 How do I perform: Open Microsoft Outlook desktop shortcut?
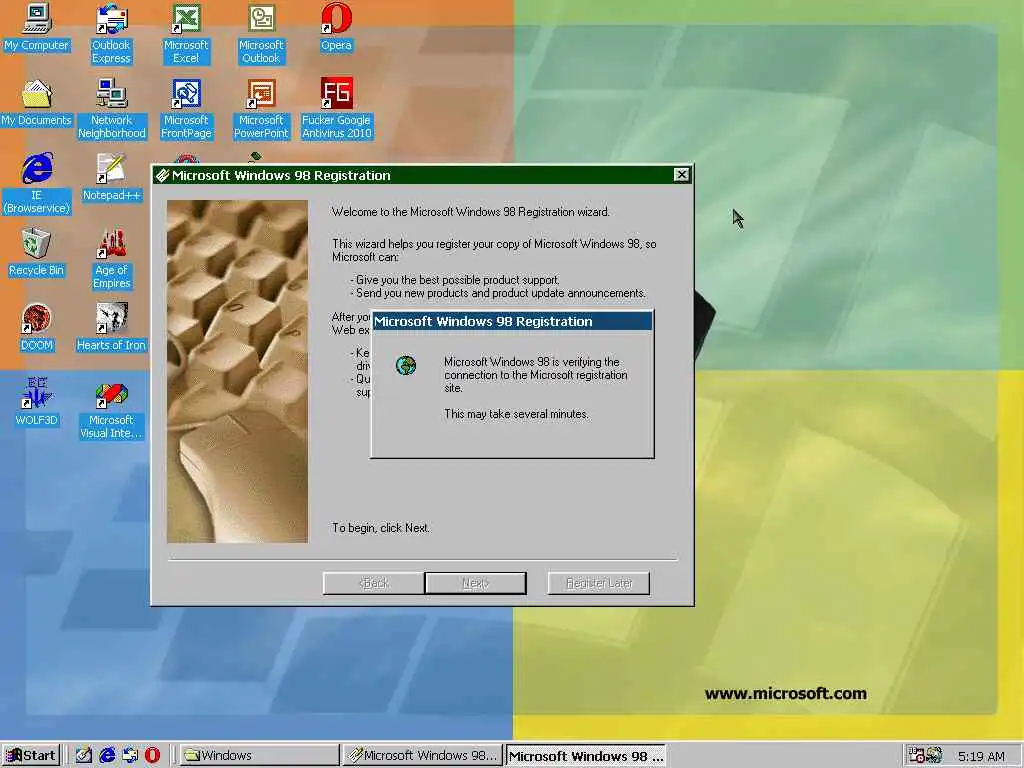(x=261, y=33)
